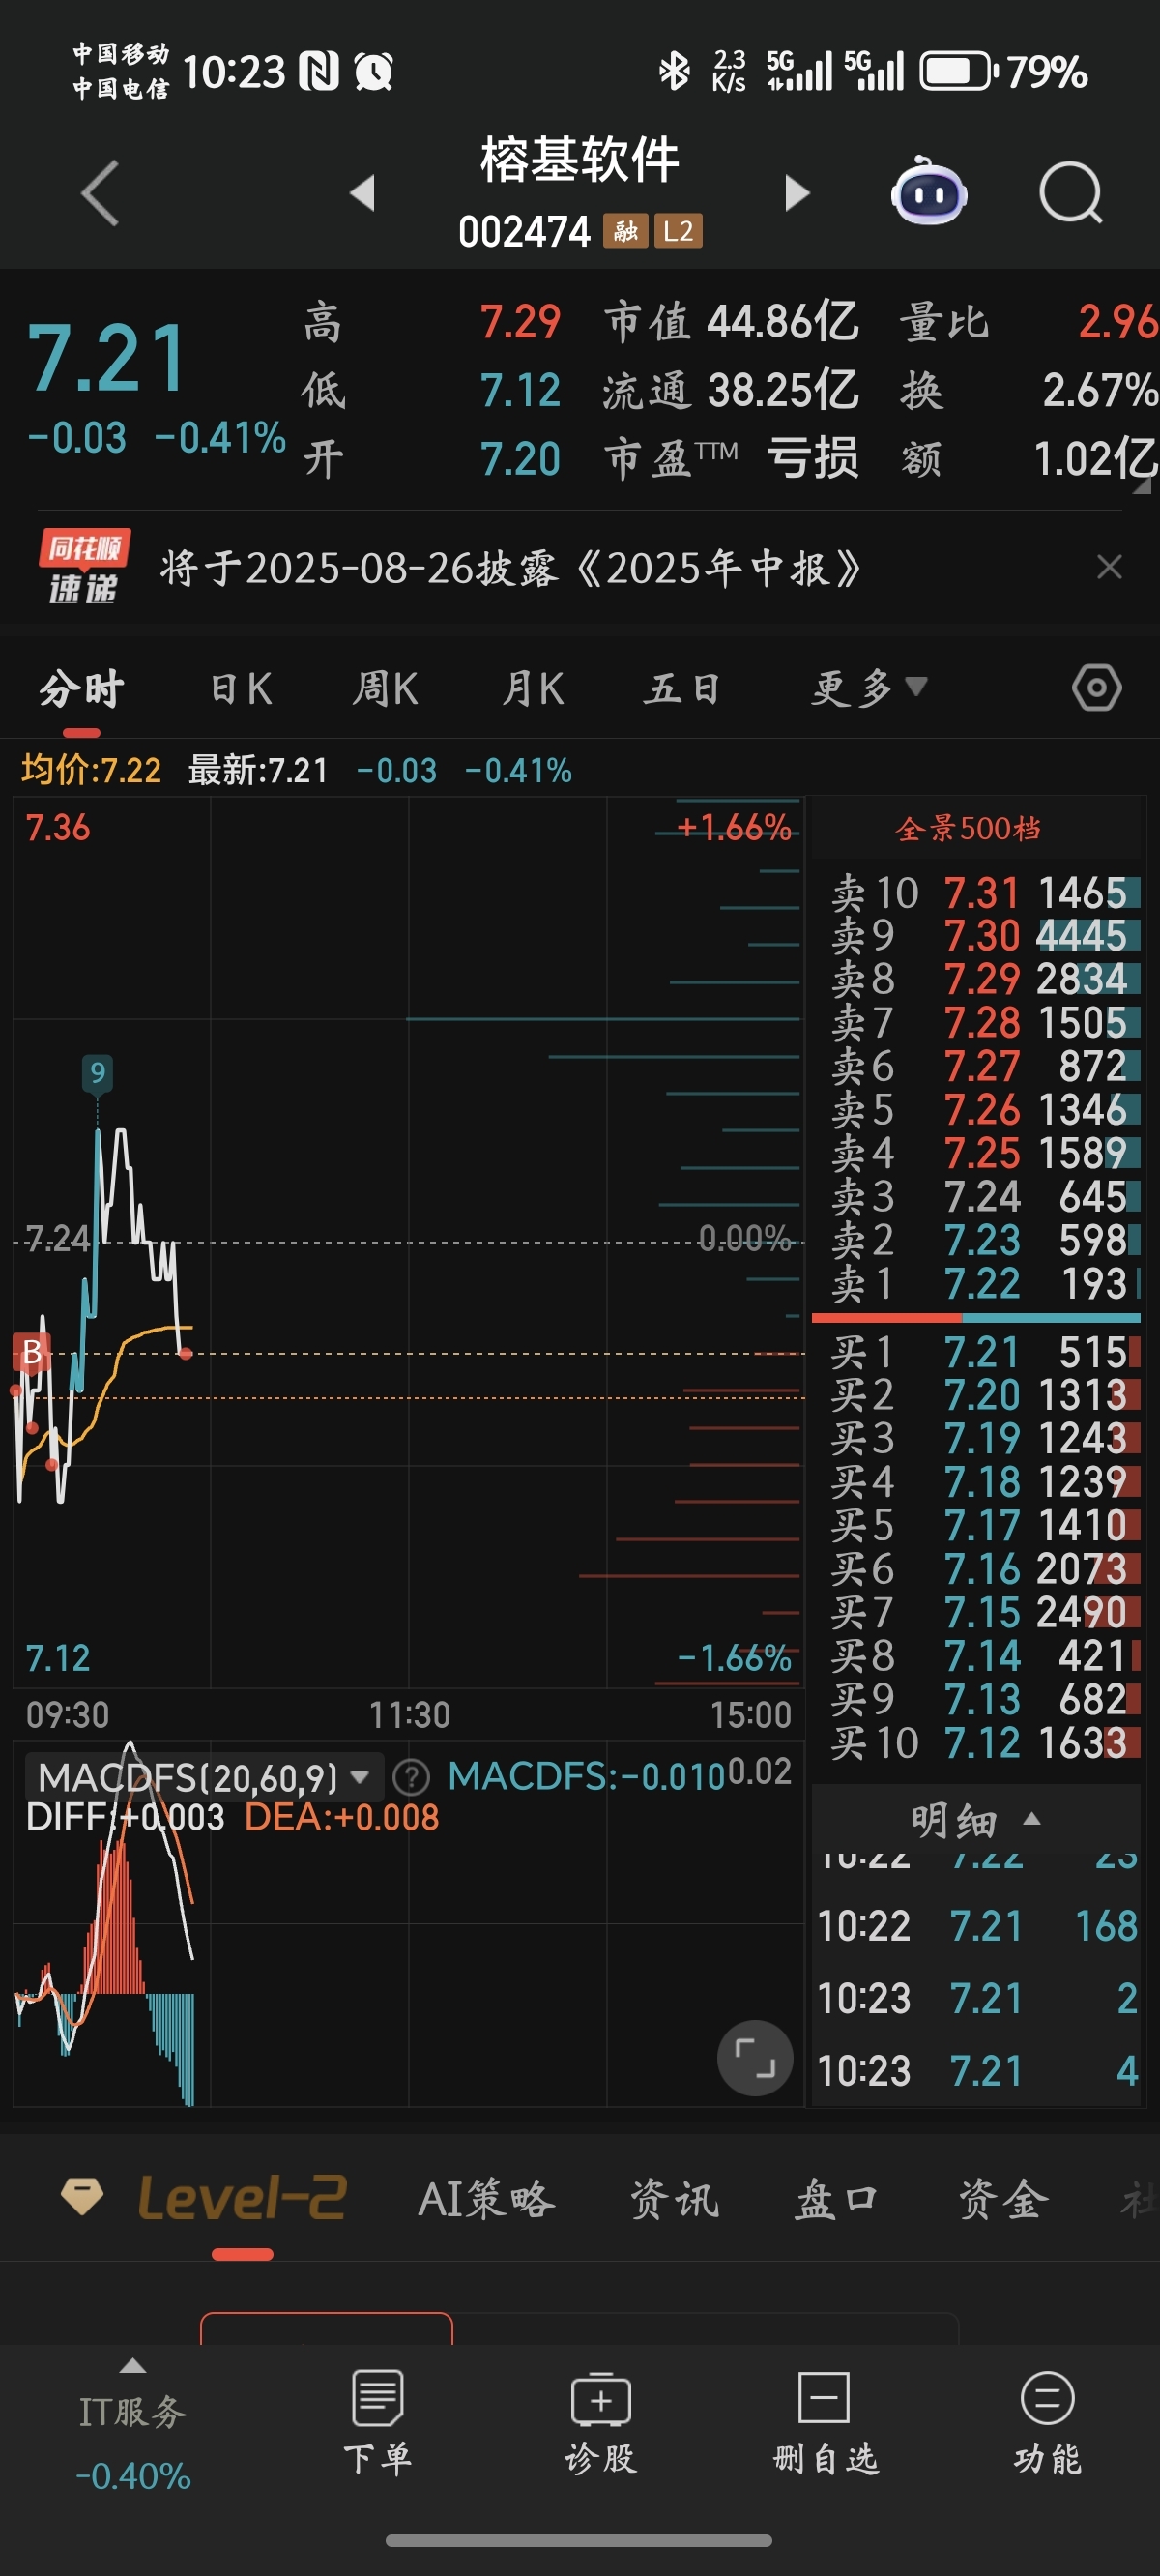This screenshot has height=2576, width=1160.
Task: Dismiss the 同花顺速递 announcement banner
Action: point(1109,567)
